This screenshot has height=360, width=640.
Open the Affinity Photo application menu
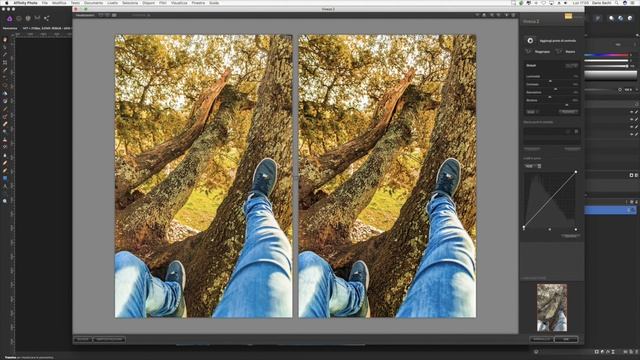point(26,3)
